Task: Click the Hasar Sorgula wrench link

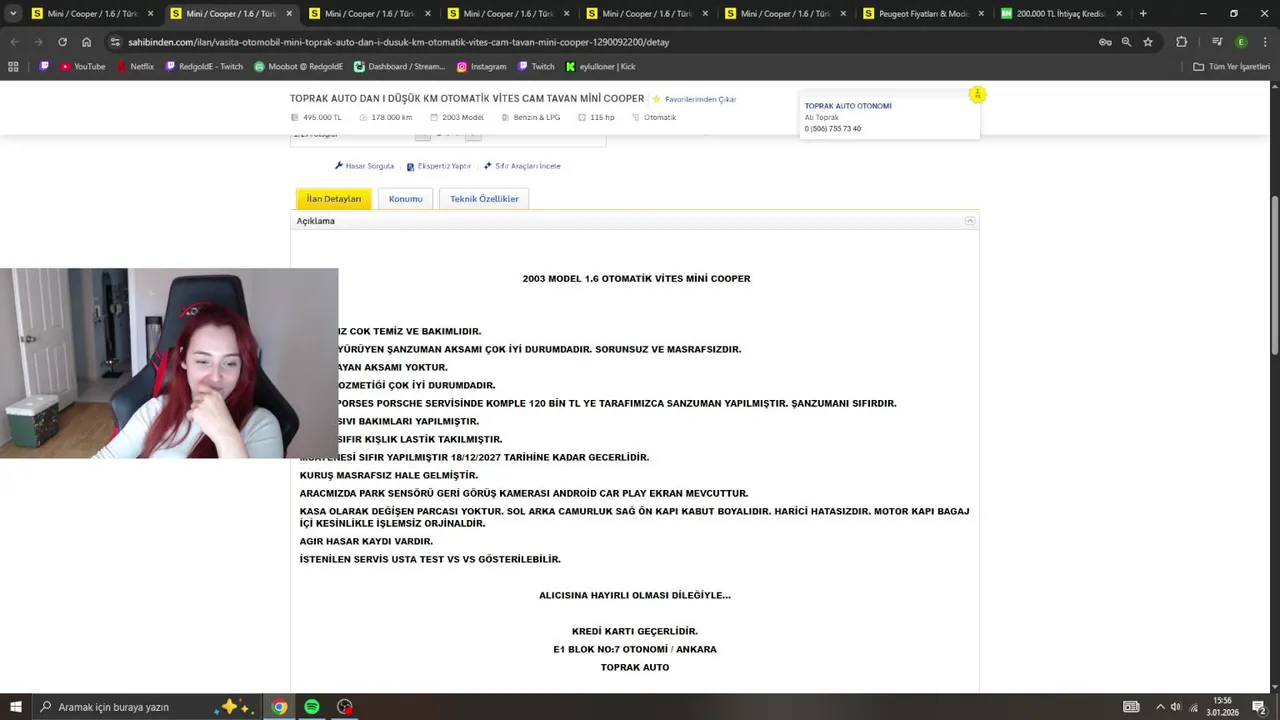Action: [x=364, y=166]
